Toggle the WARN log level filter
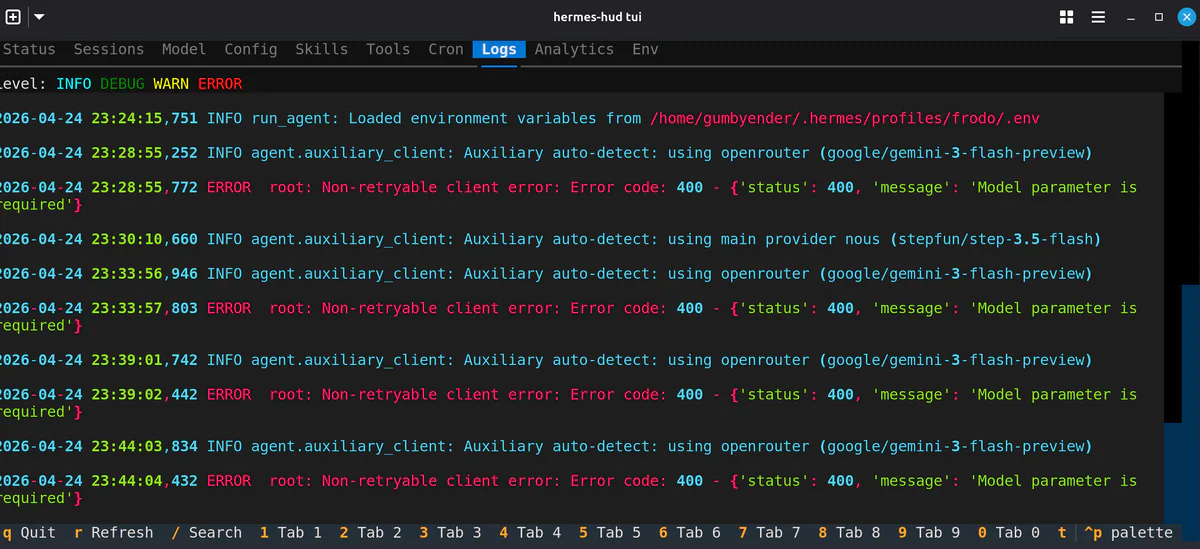1200x549 pixels. click(x=171, y=84)
